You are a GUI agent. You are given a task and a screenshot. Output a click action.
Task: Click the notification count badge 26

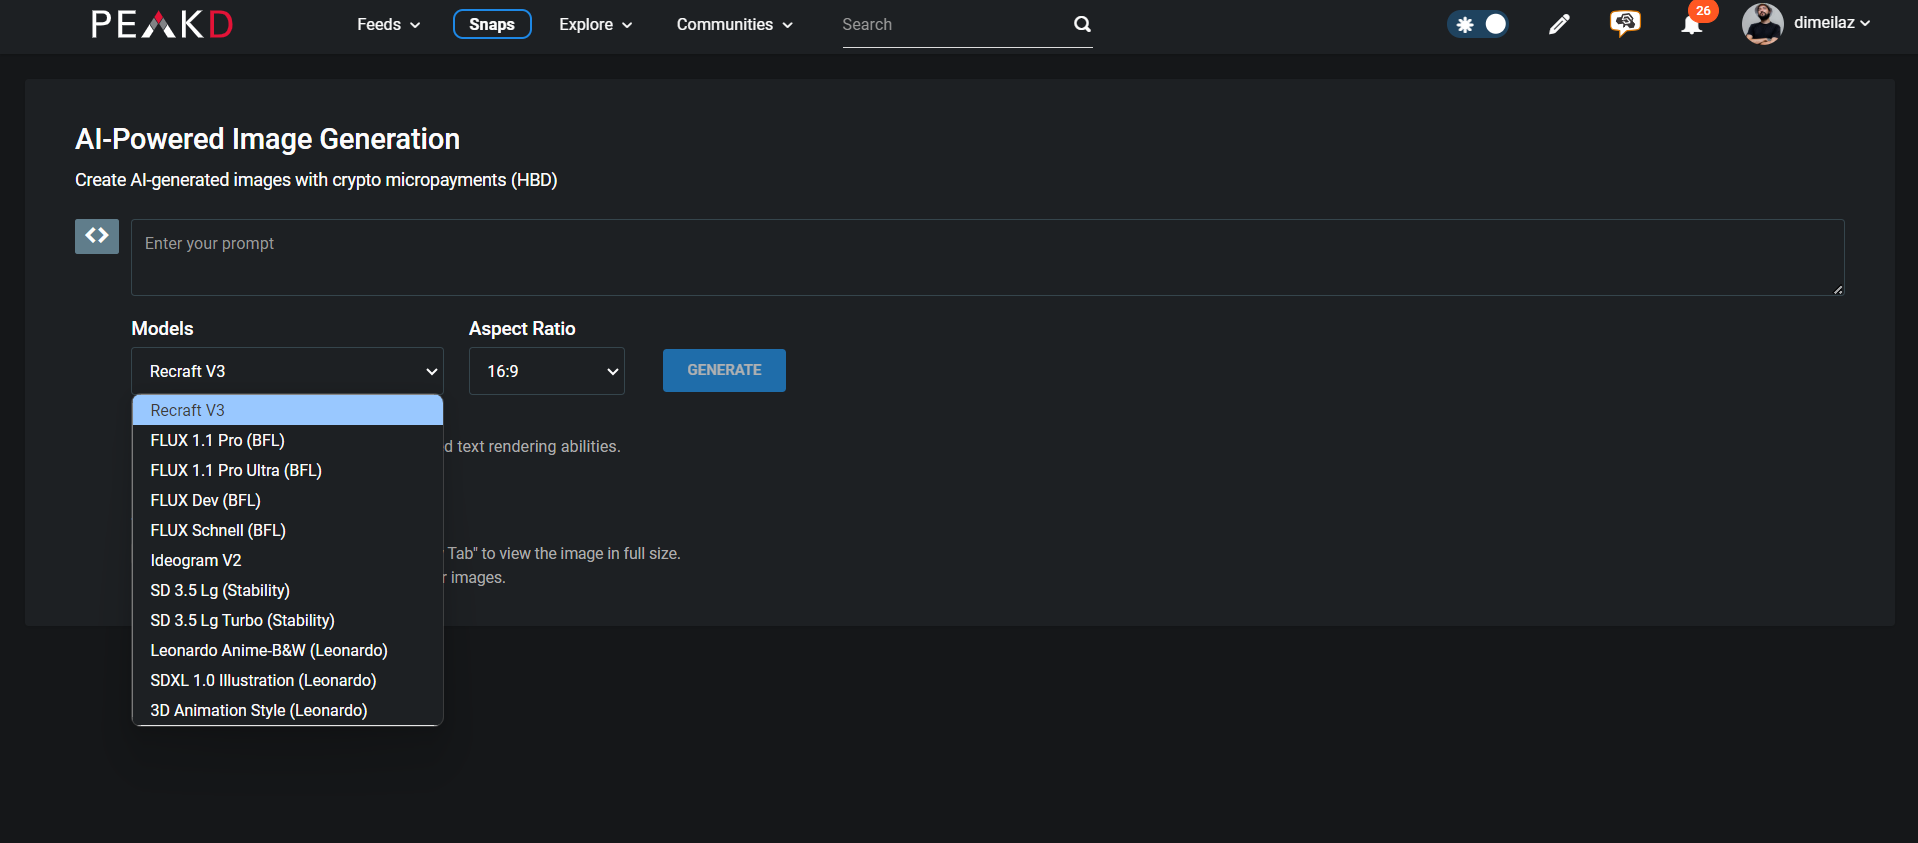[1703, 11]
